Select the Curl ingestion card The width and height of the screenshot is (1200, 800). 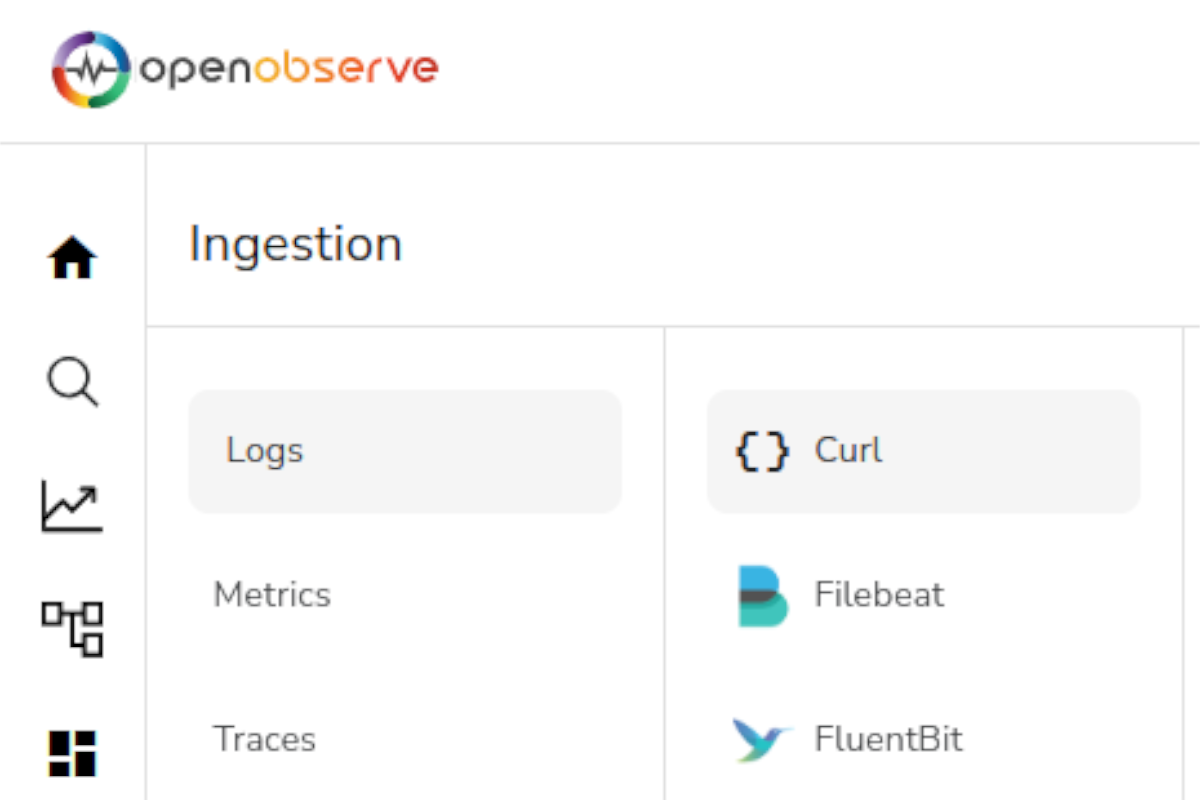click(922, 451)
